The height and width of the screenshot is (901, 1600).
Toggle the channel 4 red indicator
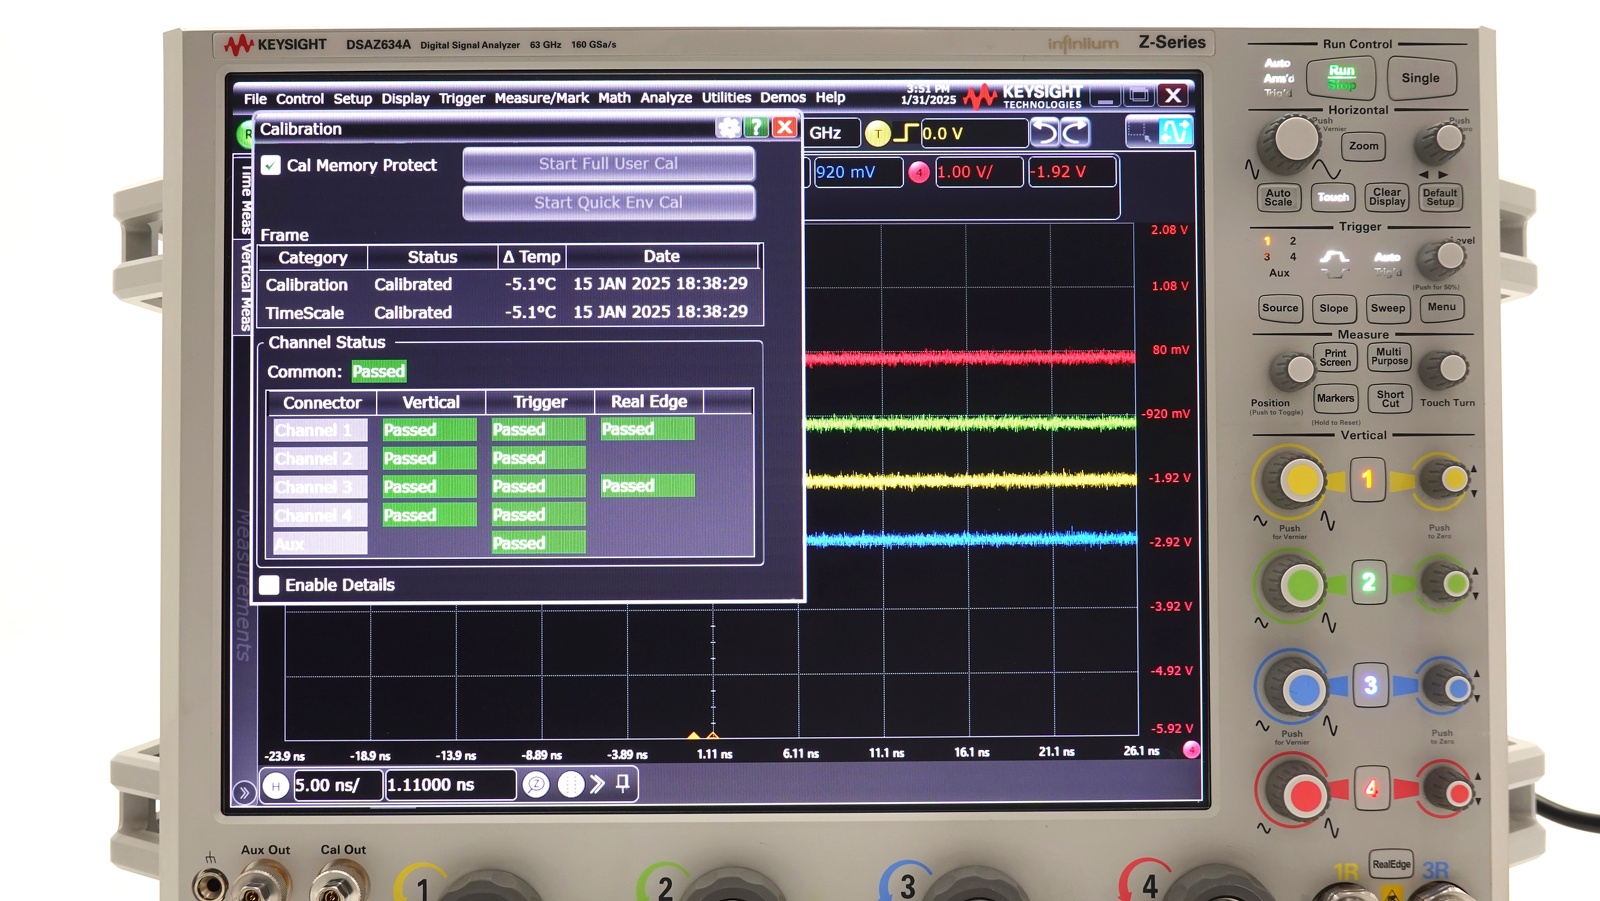(x=919, y=172)
